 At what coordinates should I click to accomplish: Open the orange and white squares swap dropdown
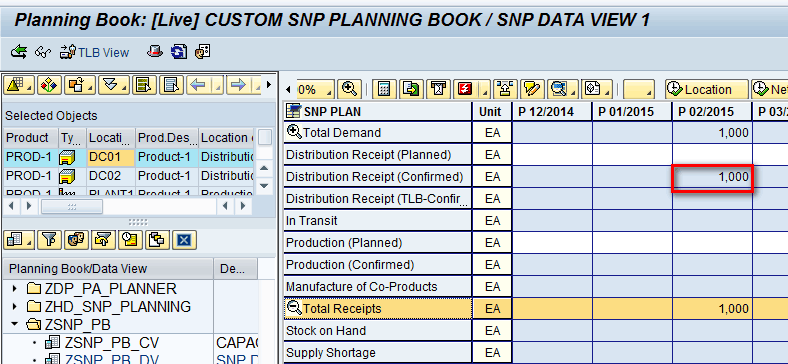[79, 85]
